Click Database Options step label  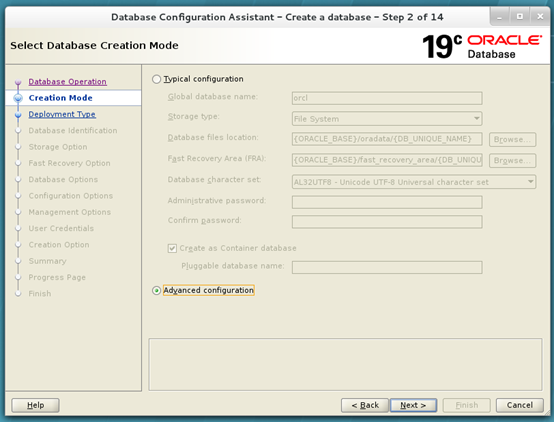(63, 179)
